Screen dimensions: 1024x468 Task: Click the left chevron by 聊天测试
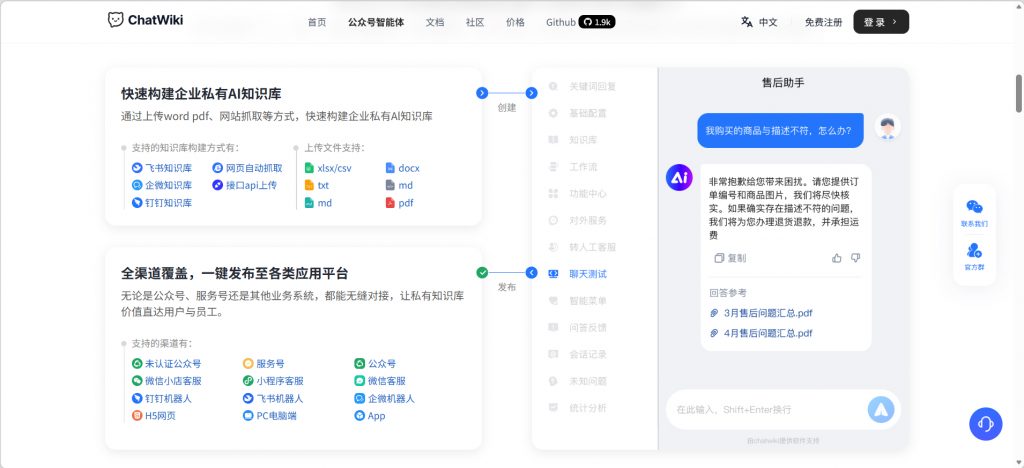[532, 273]
